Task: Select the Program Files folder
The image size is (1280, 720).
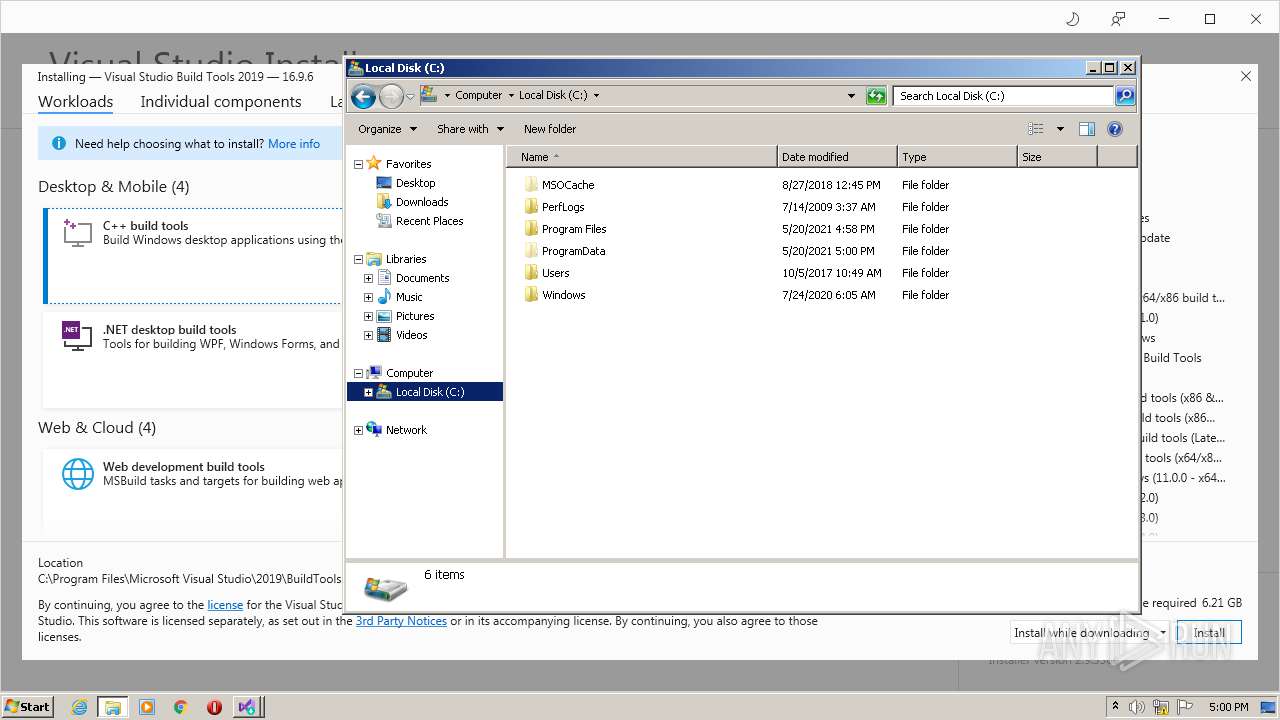Action: (x=574, y=229)
